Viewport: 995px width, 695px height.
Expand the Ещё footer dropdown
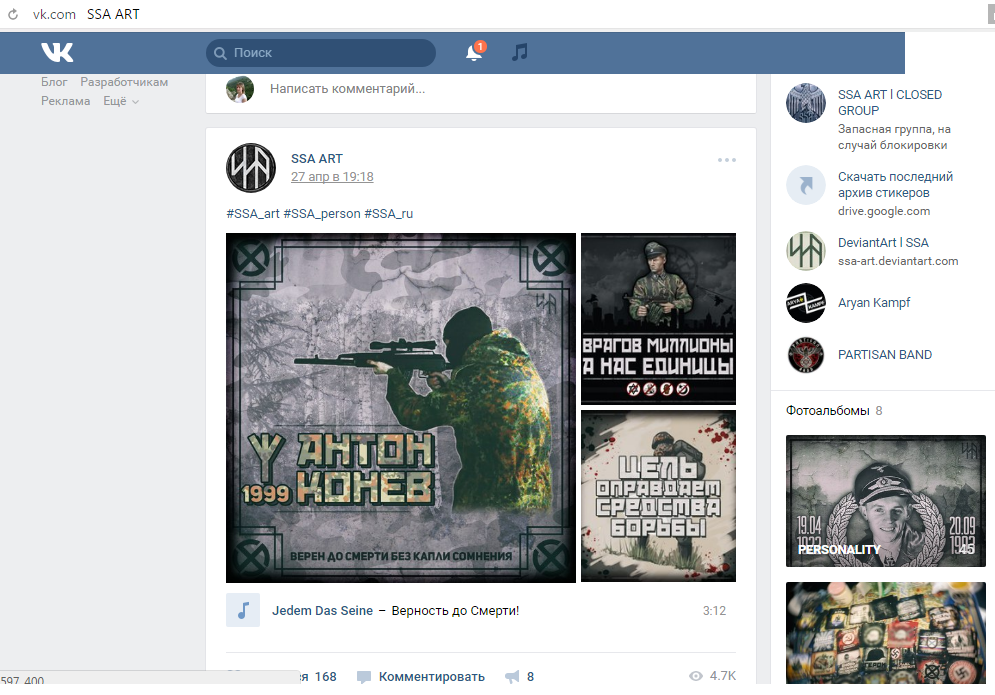(121, 101)
